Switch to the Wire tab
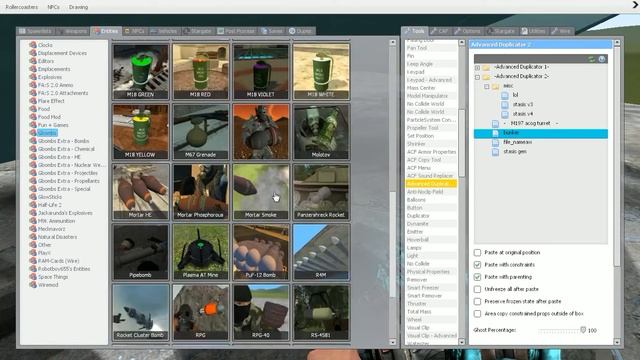The width and height of the screenshot is (640, 360). 561,31
